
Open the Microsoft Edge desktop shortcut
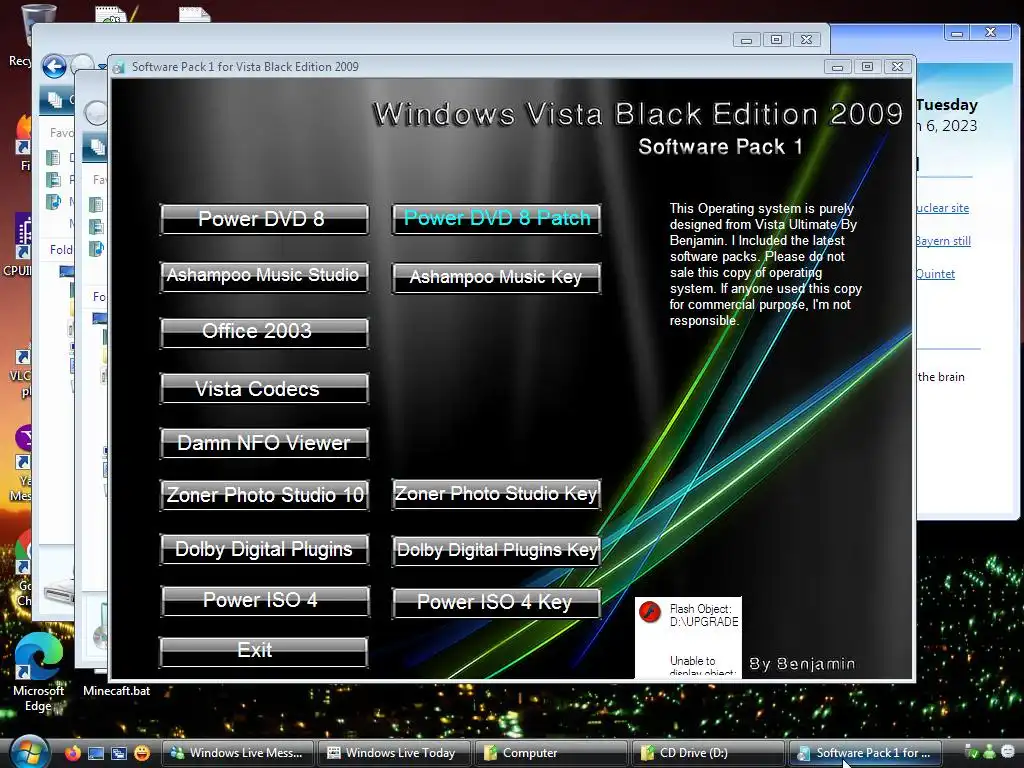38,673
